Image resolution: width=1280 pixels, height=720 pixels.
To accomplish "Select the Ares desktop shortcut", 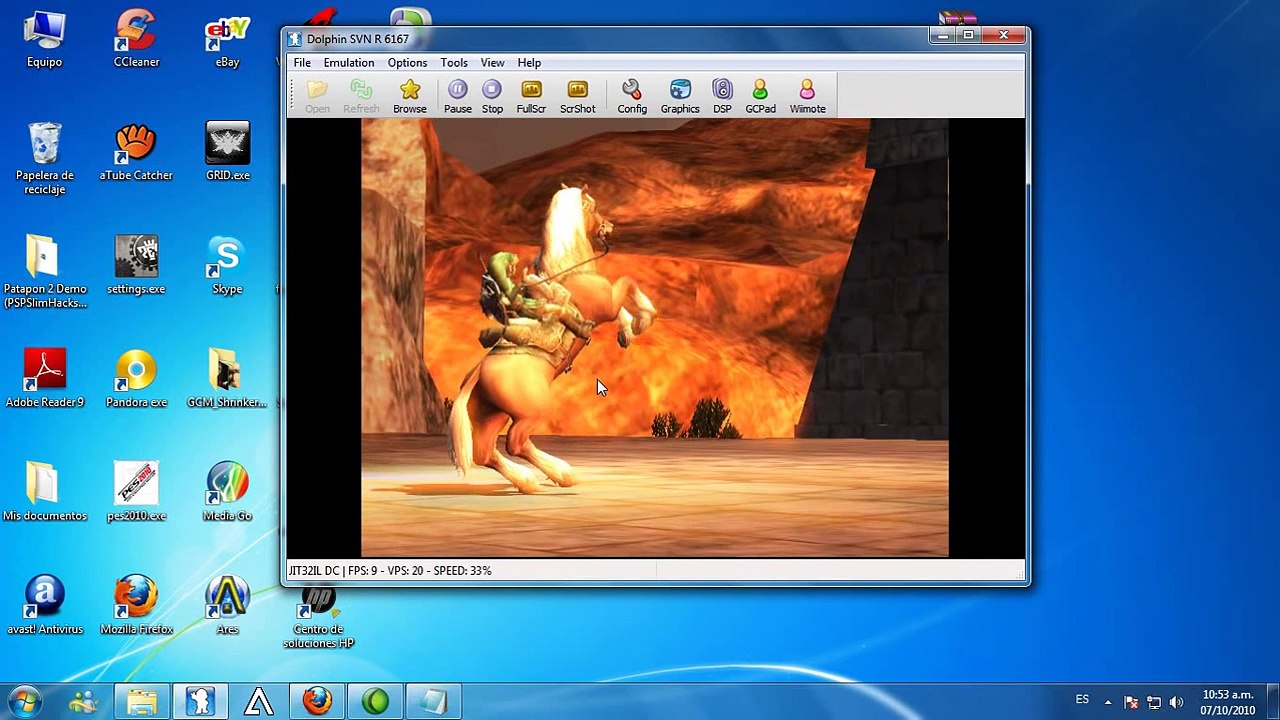I will [227, 606].
